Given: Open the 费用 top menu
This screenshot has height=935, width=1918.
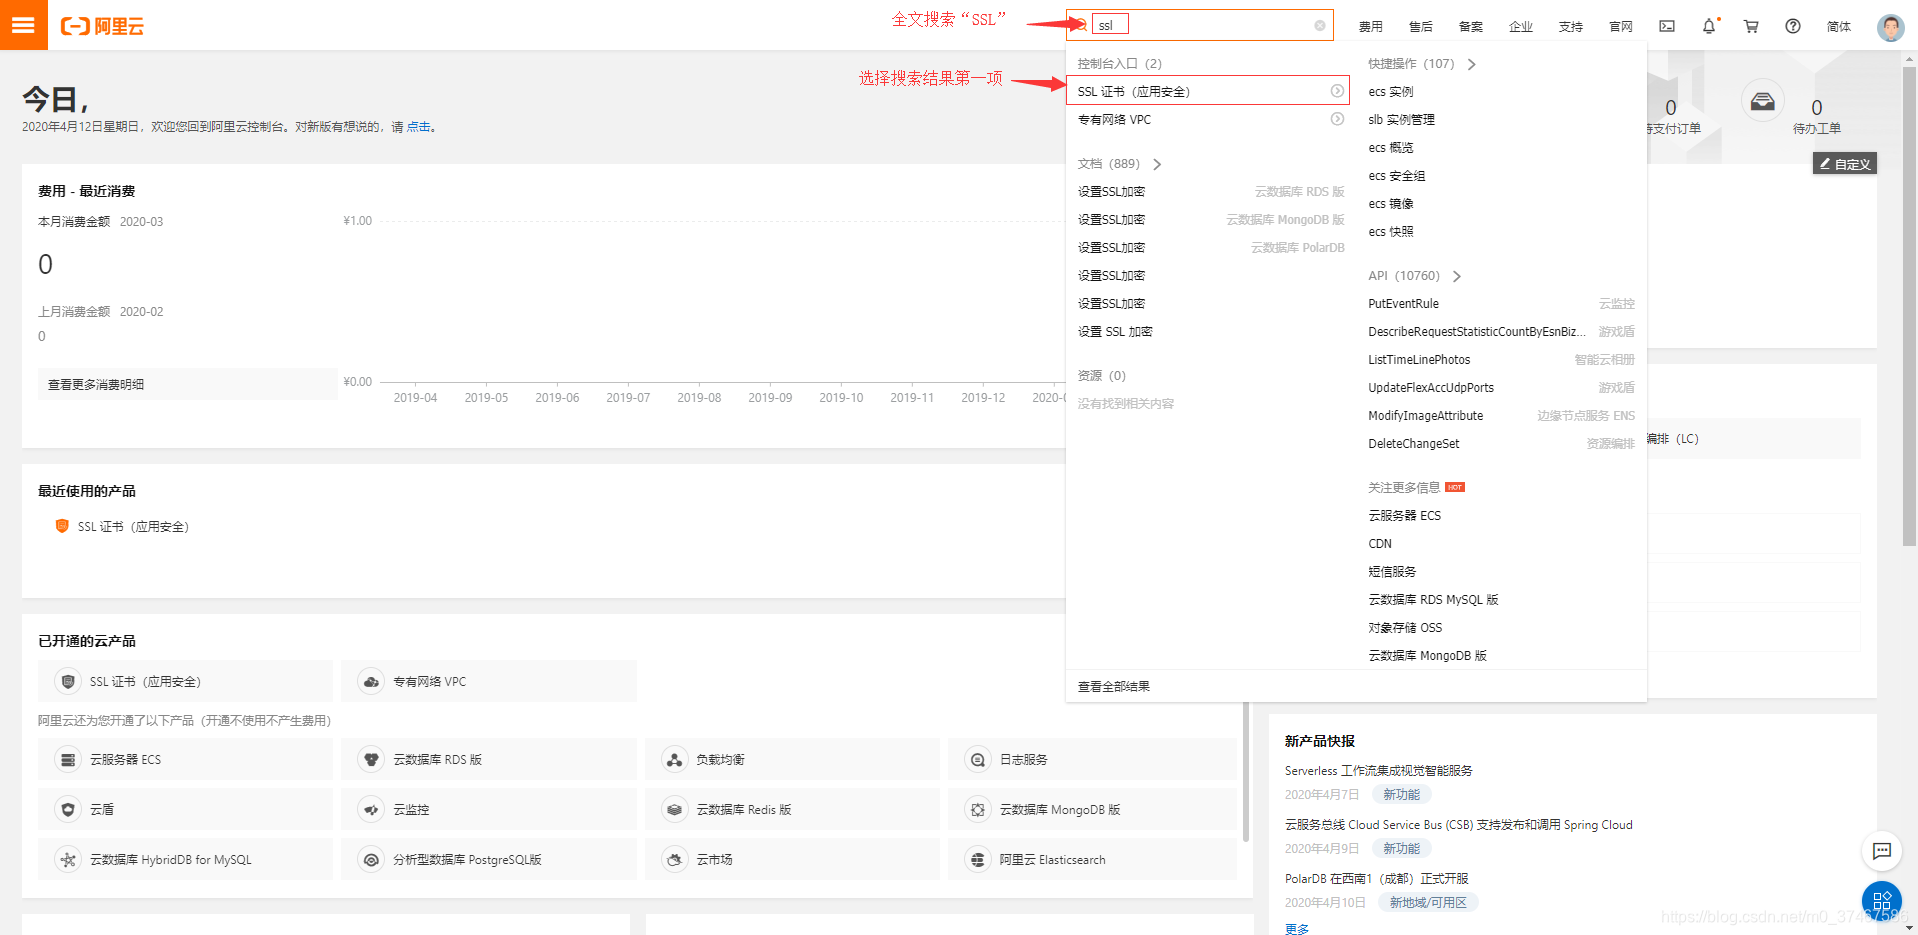Looking at the screenshot, I should click(x=1371, y=27).
